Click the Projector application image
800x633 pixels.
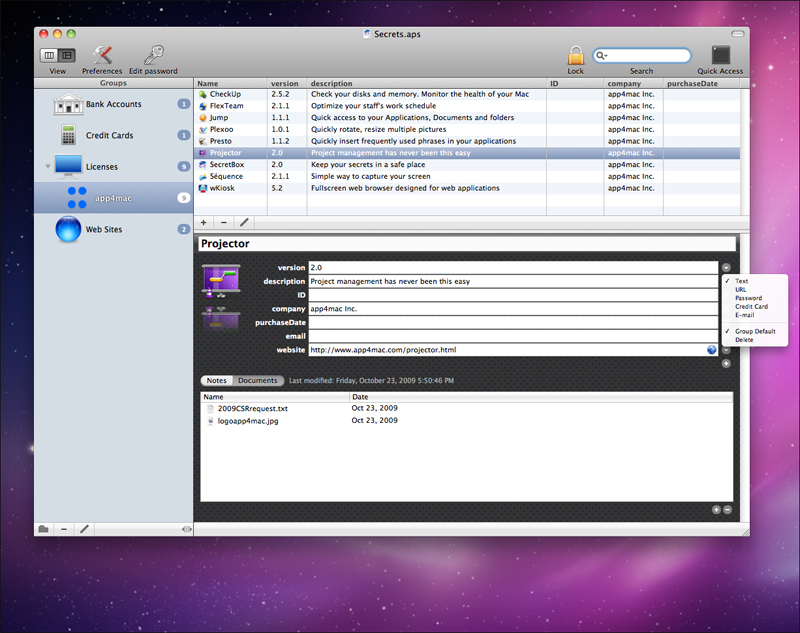pyautogui.click(x=221, y=280)
